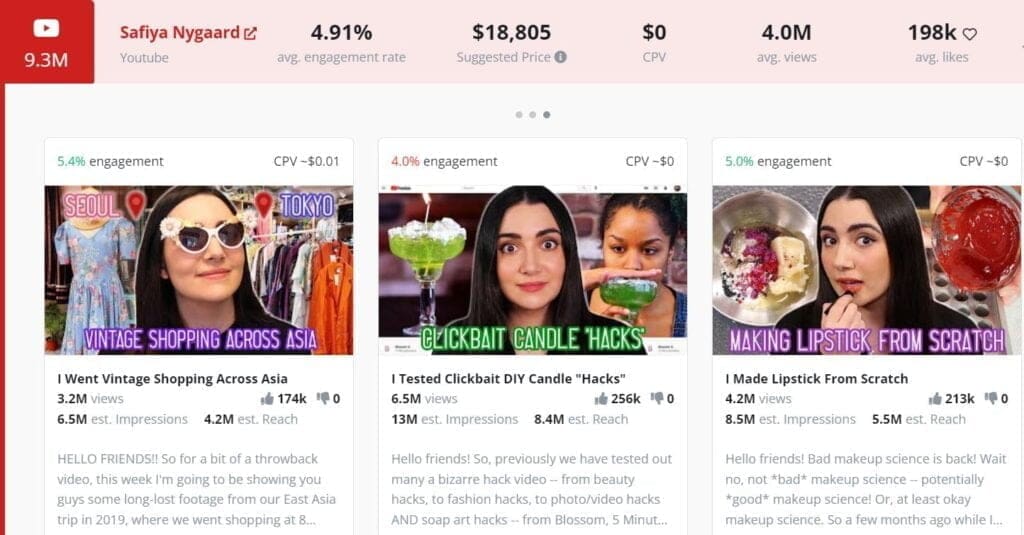
Task: Select the first carousel page dot
Action: tap(519, 114)
